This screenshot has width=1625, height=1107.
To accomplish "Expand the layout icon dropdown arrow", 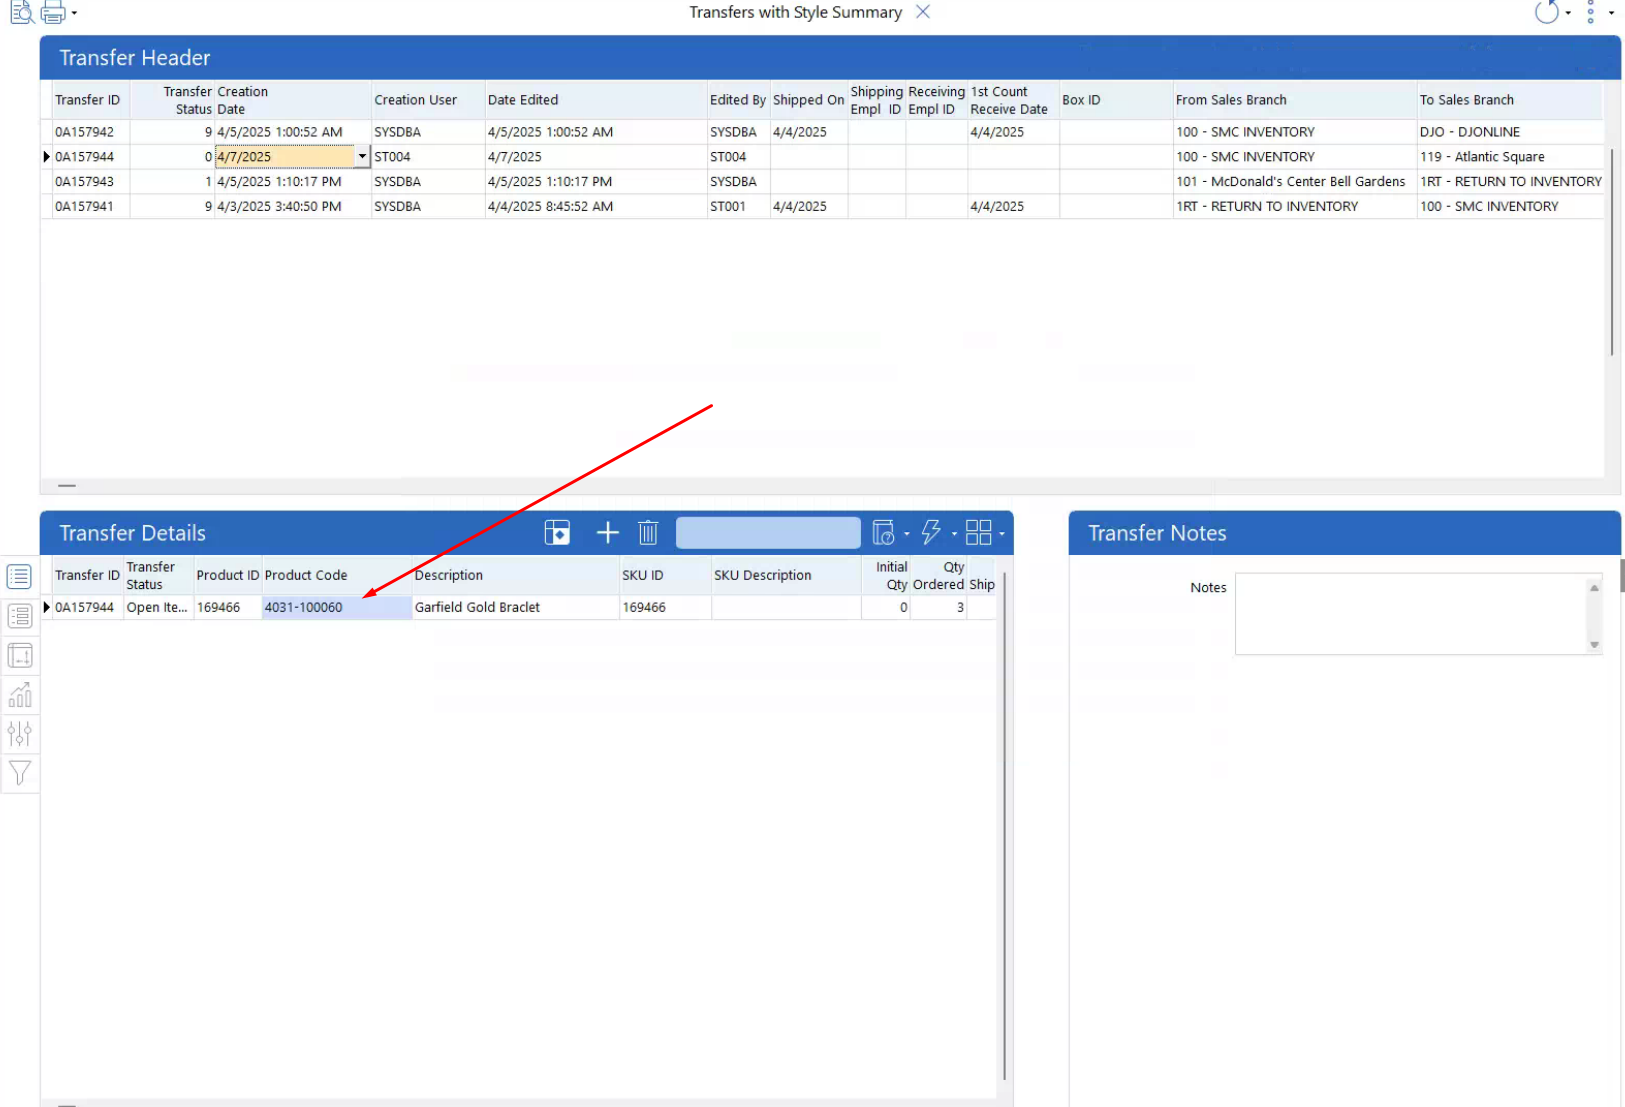I will click(1002, 534).
